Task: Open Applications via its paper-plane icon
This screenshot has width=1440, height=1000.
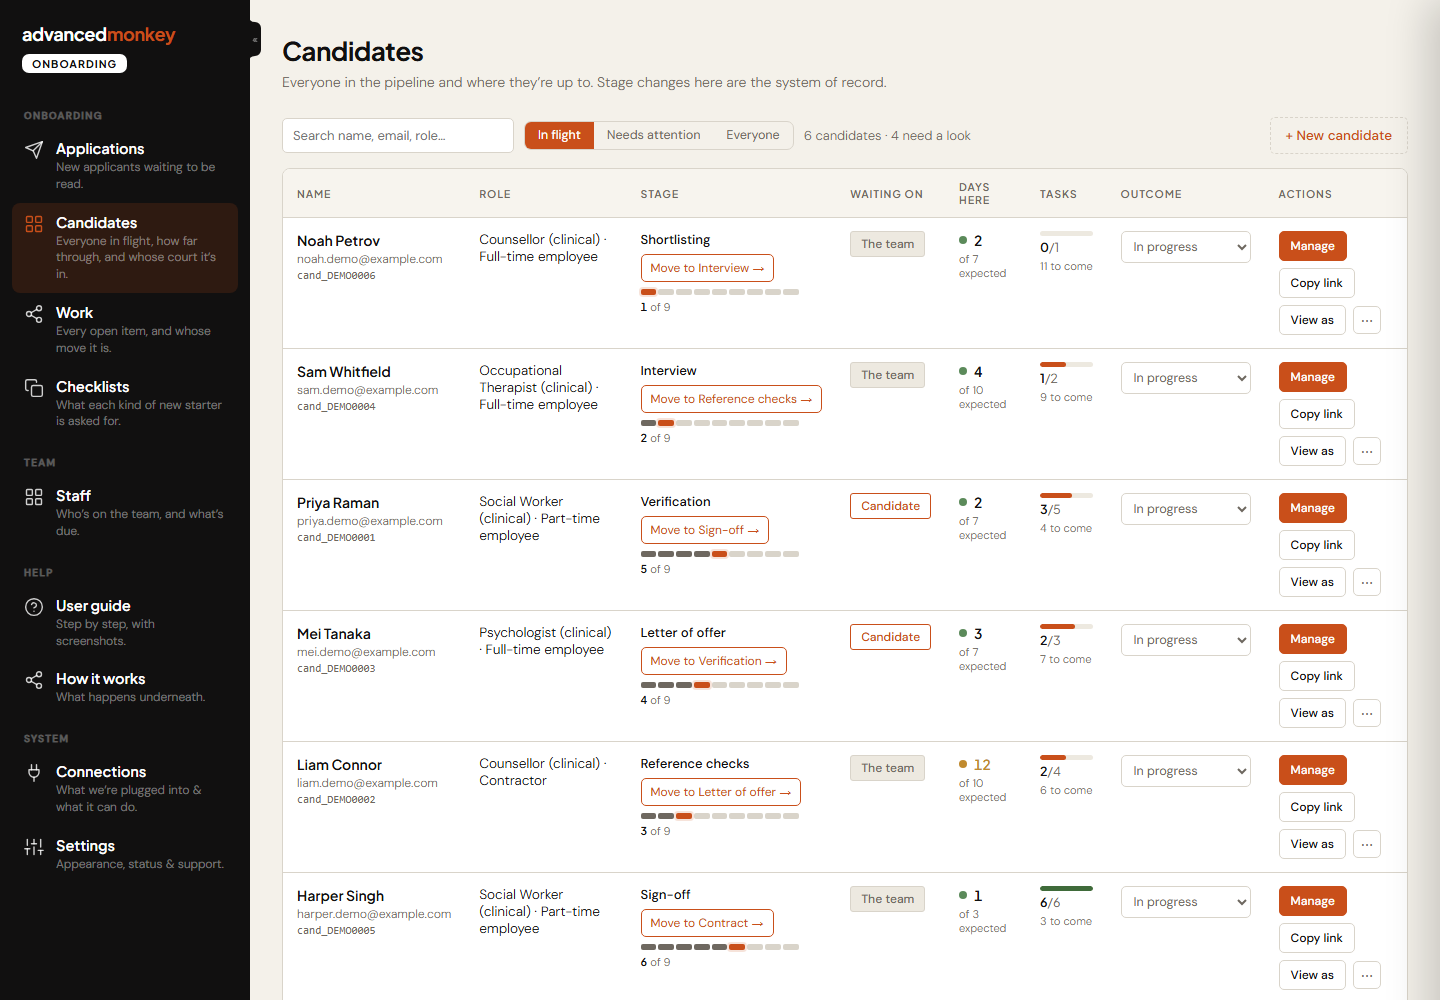Action: click(x=34, y=150)
